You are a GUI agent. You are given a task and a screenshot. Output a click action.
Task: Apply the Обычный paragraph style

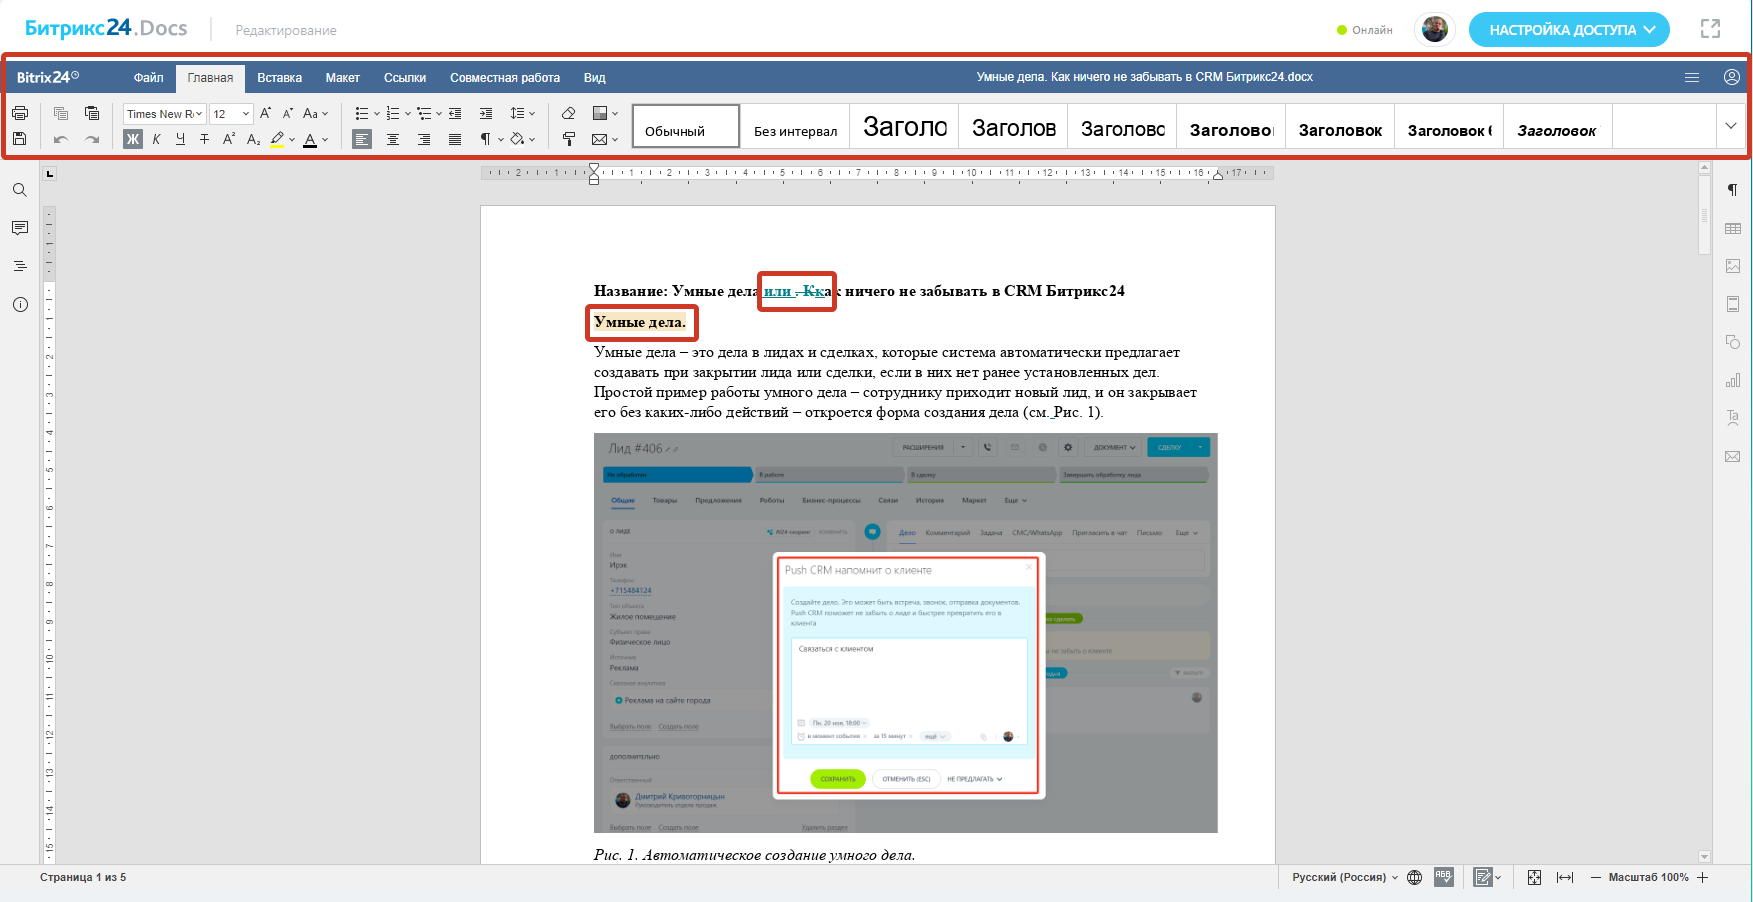(x=686, y=127)
